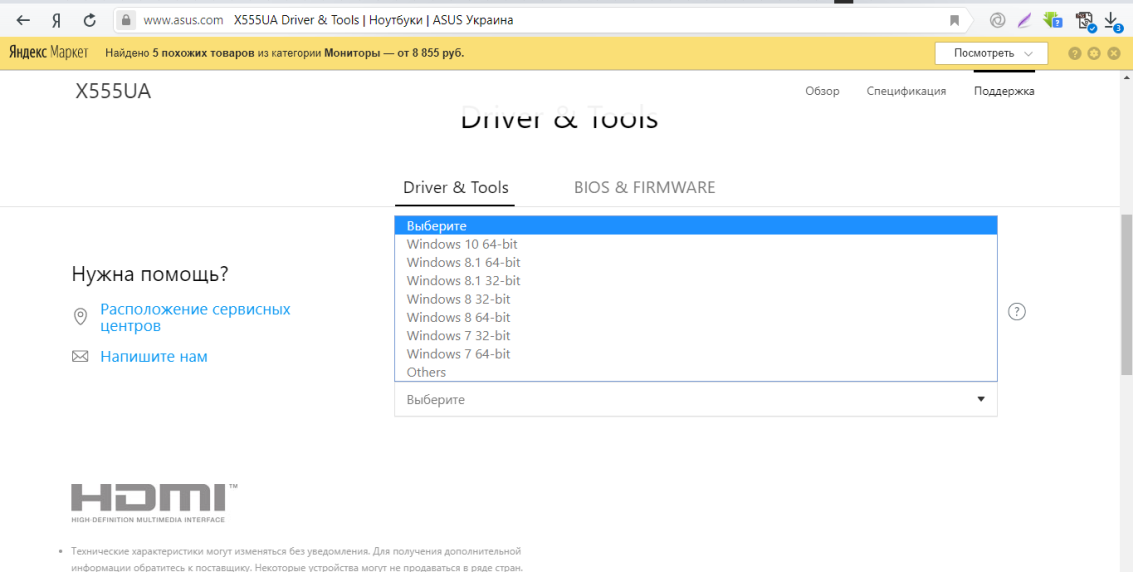Click the padlock site security icon
The width and height of the screenshot is (1133, 572).
(126, 20)
